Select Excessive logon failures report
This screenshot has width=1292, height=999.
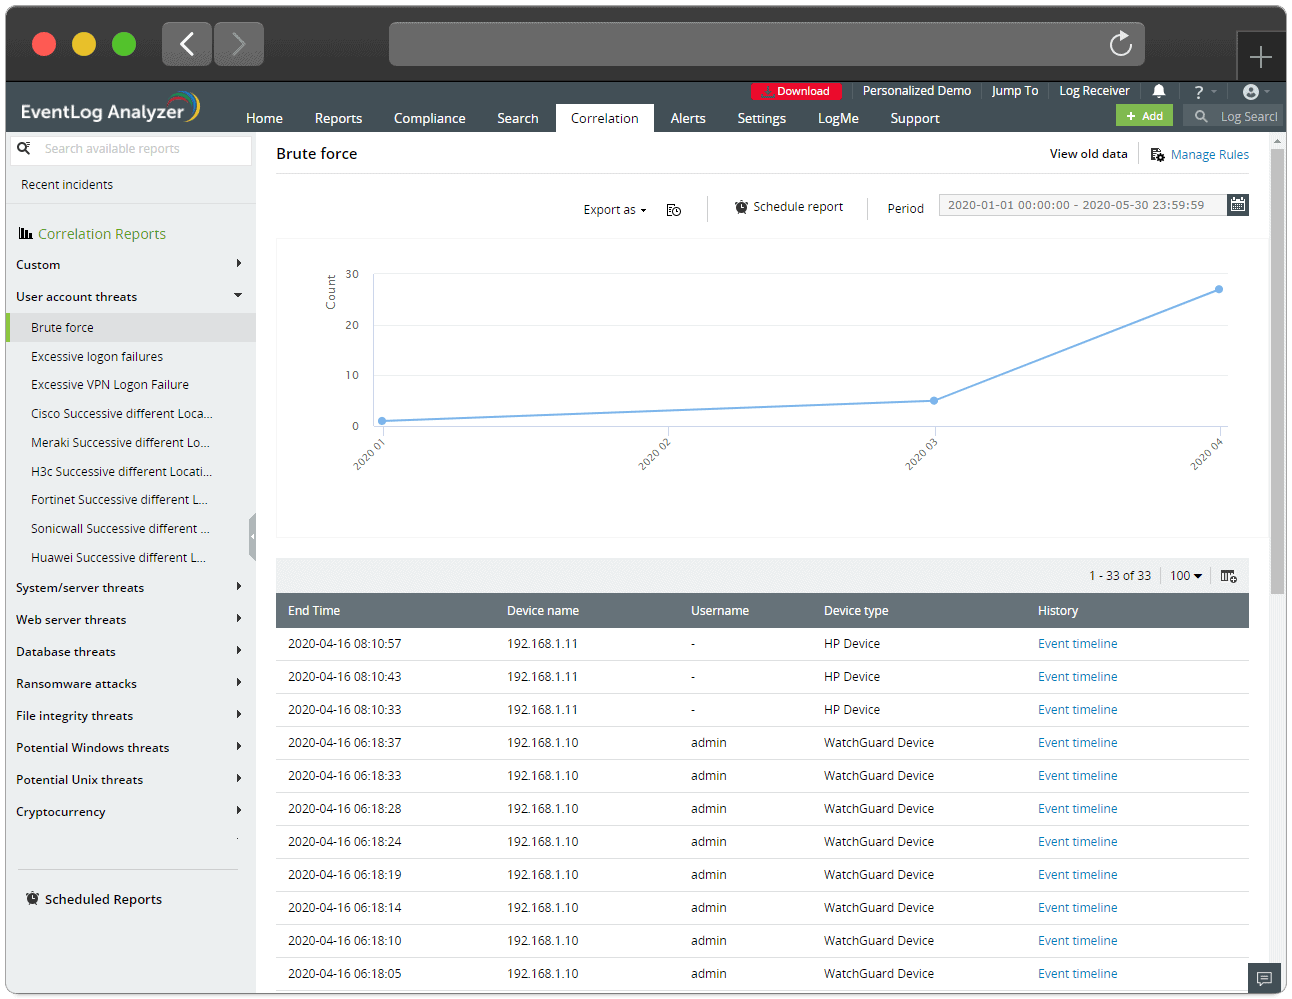(x=97, y=357)
